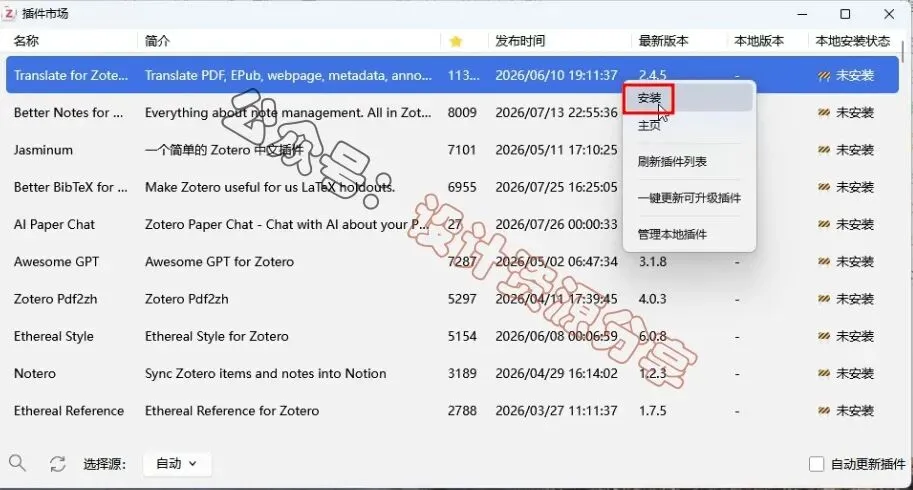The image size is (913, 490).
Task: Click description 'Sync Zotero items and notes into Notion'
Action: tap(266, 373)
